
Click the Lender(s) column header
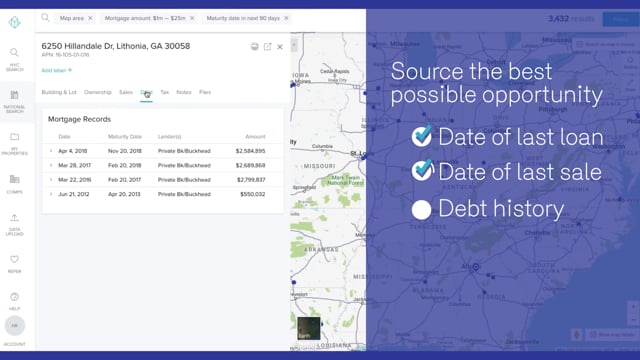(x=169, y=137)
